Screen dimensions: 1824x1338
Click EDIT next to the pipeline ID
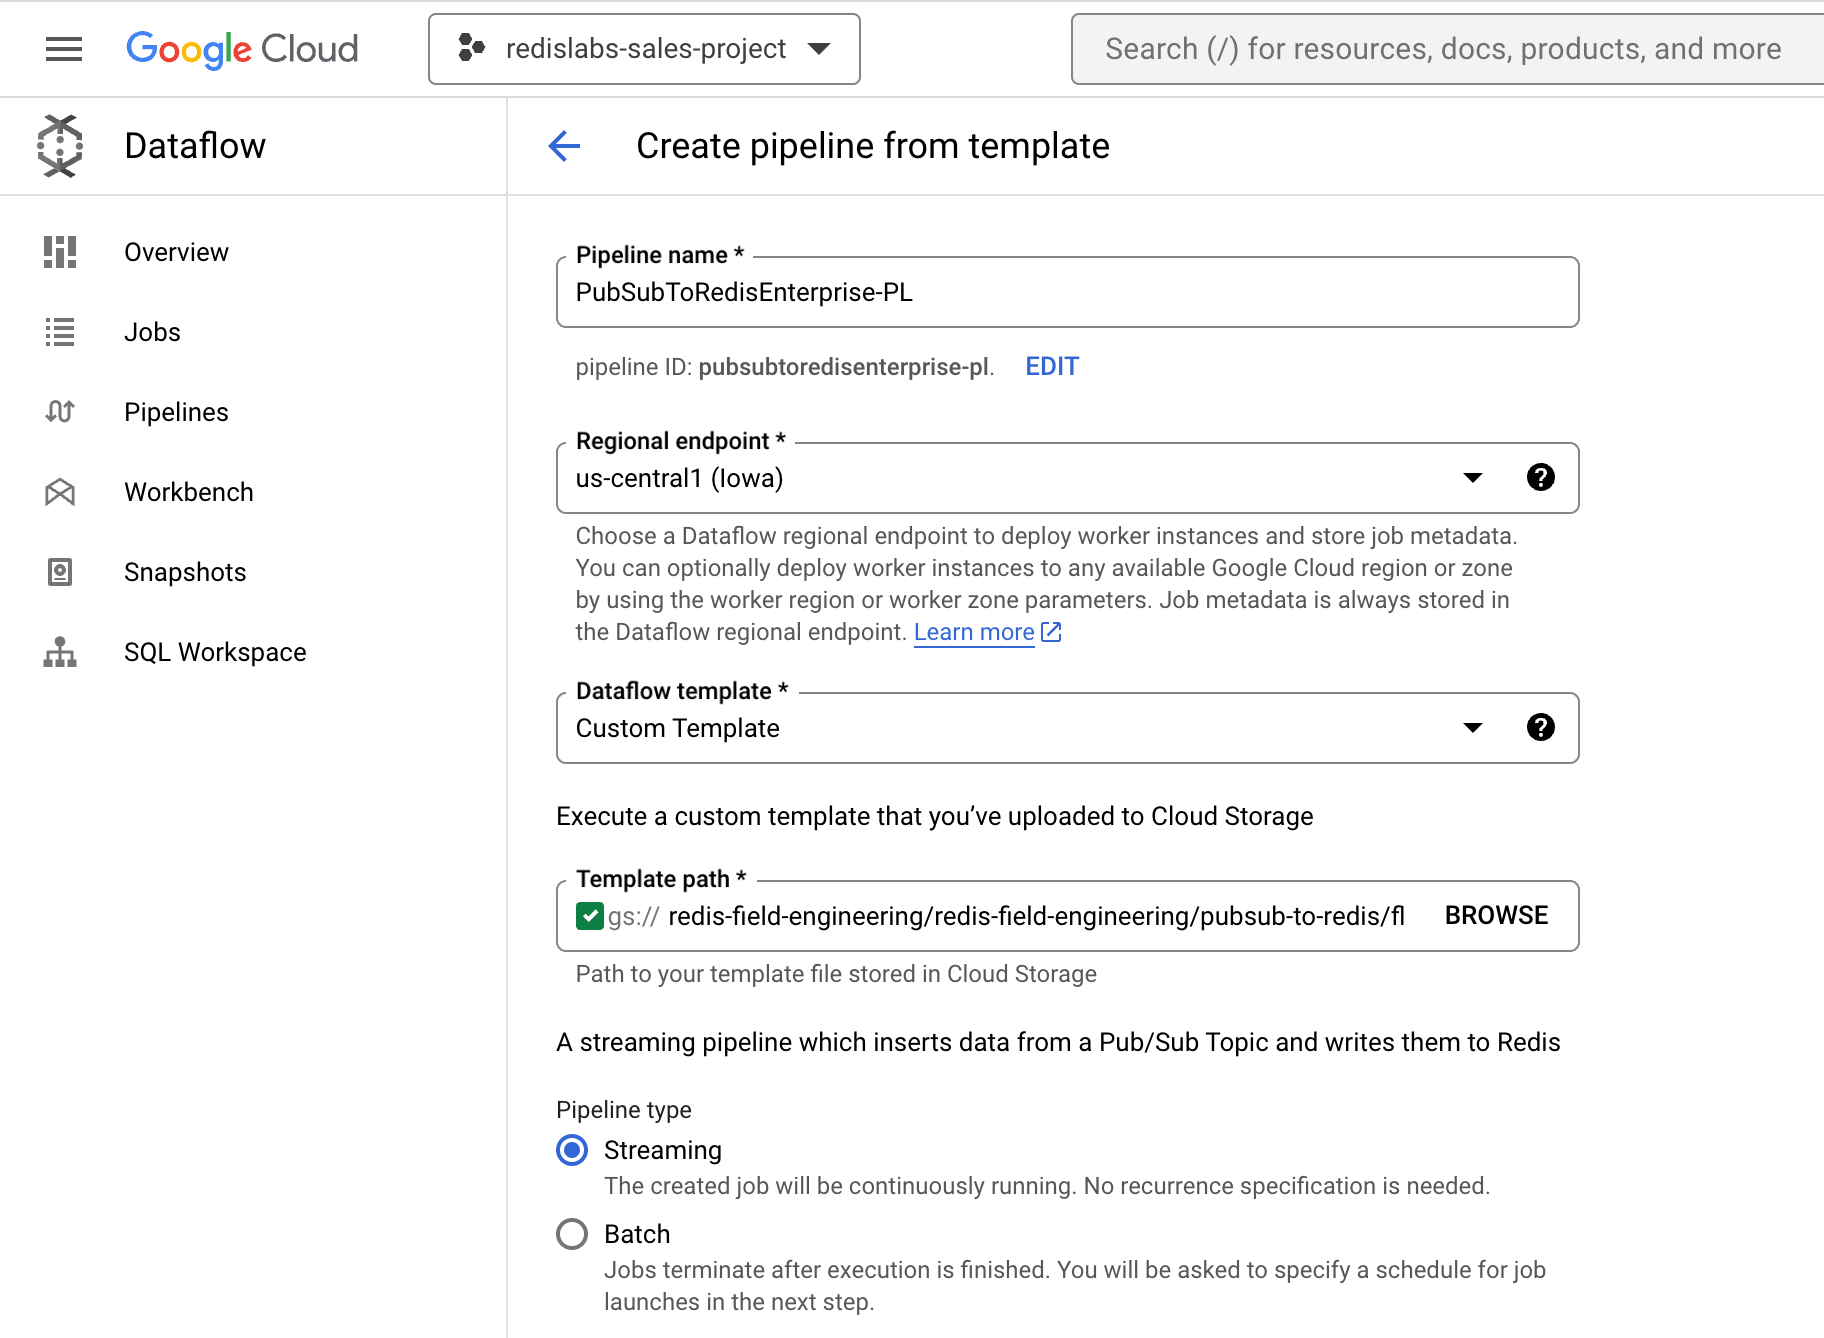(1050, 366)
